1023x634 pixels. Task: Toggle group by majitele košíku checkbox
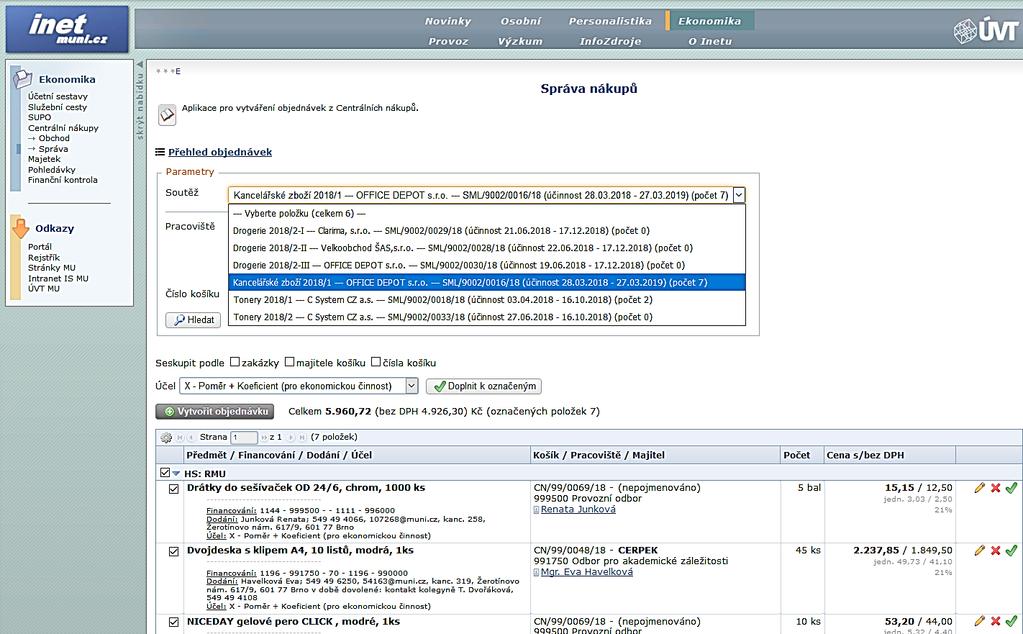coord(290,362)
